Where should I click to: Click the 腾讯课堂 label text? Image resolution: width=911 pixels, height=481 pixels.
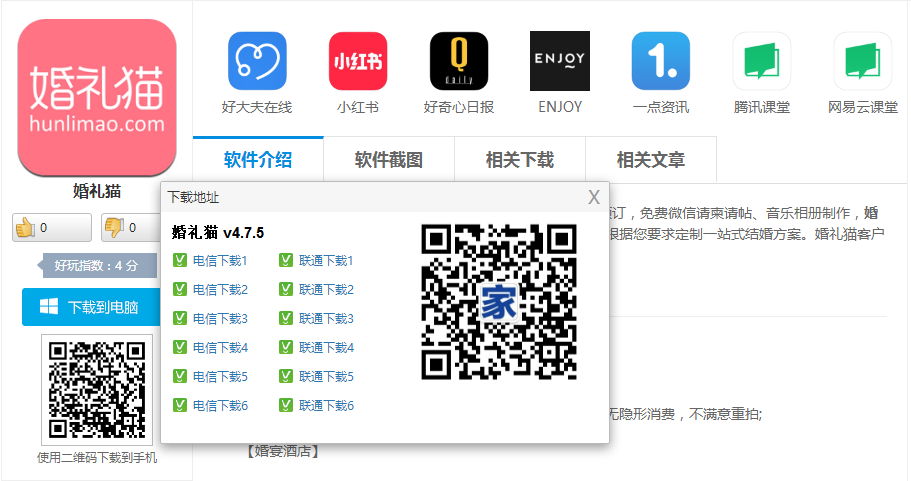(x=762, y=107)
